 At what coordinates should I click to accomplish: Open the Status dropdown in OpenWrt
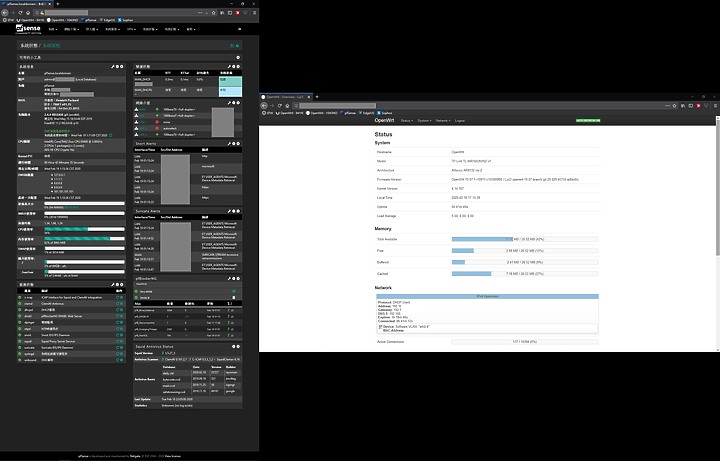[406, 121]
